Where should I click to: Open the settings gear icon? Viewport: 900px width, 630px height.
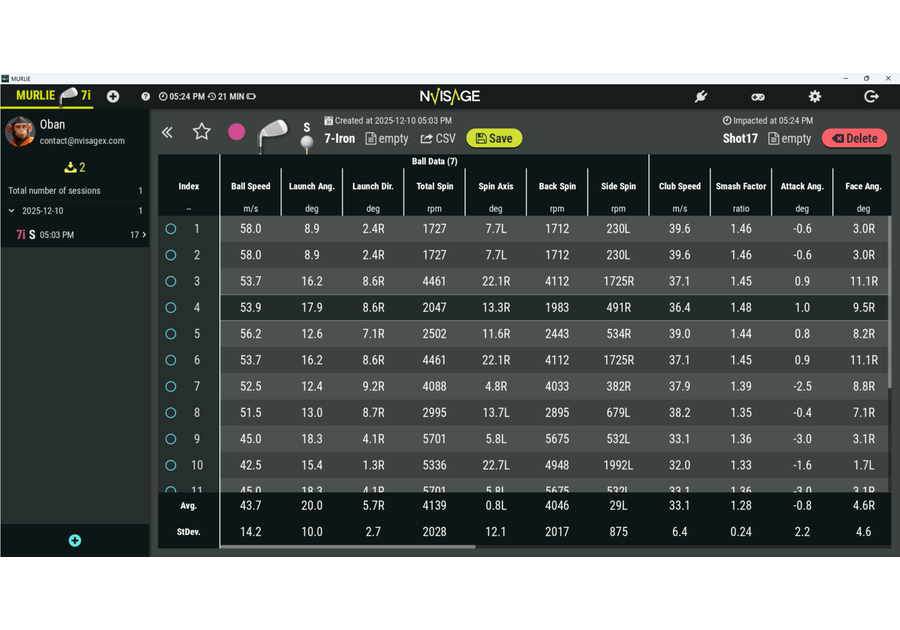pyautogui.click(x=814, y=96)
